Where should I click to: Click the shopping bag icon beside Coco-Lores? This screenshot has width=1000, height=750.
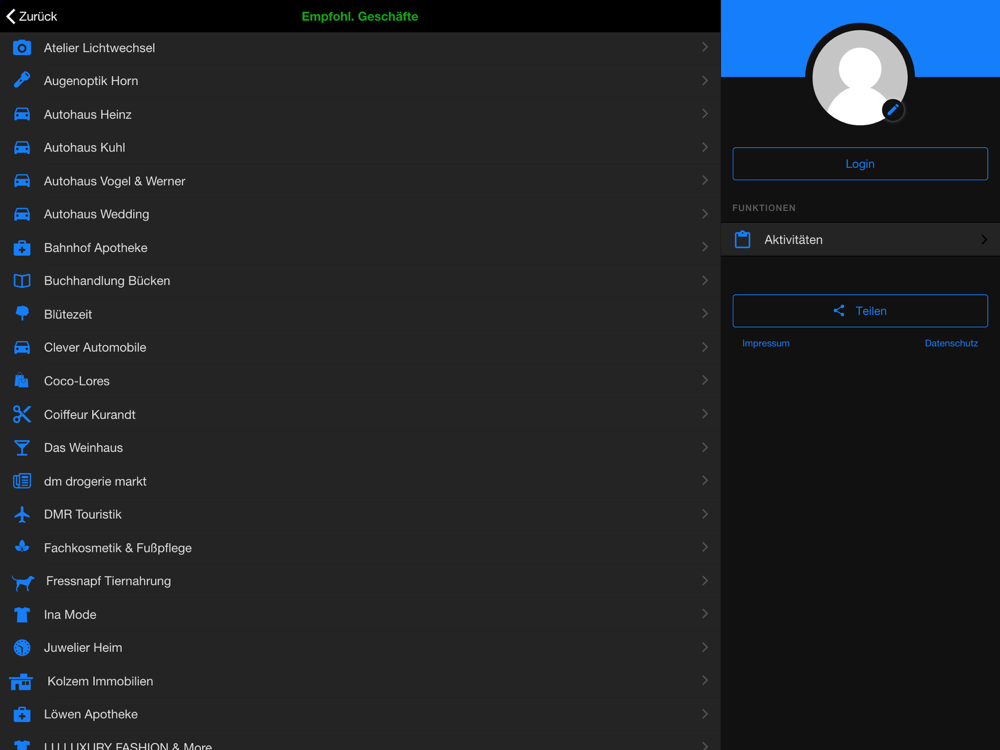[22, 381]
